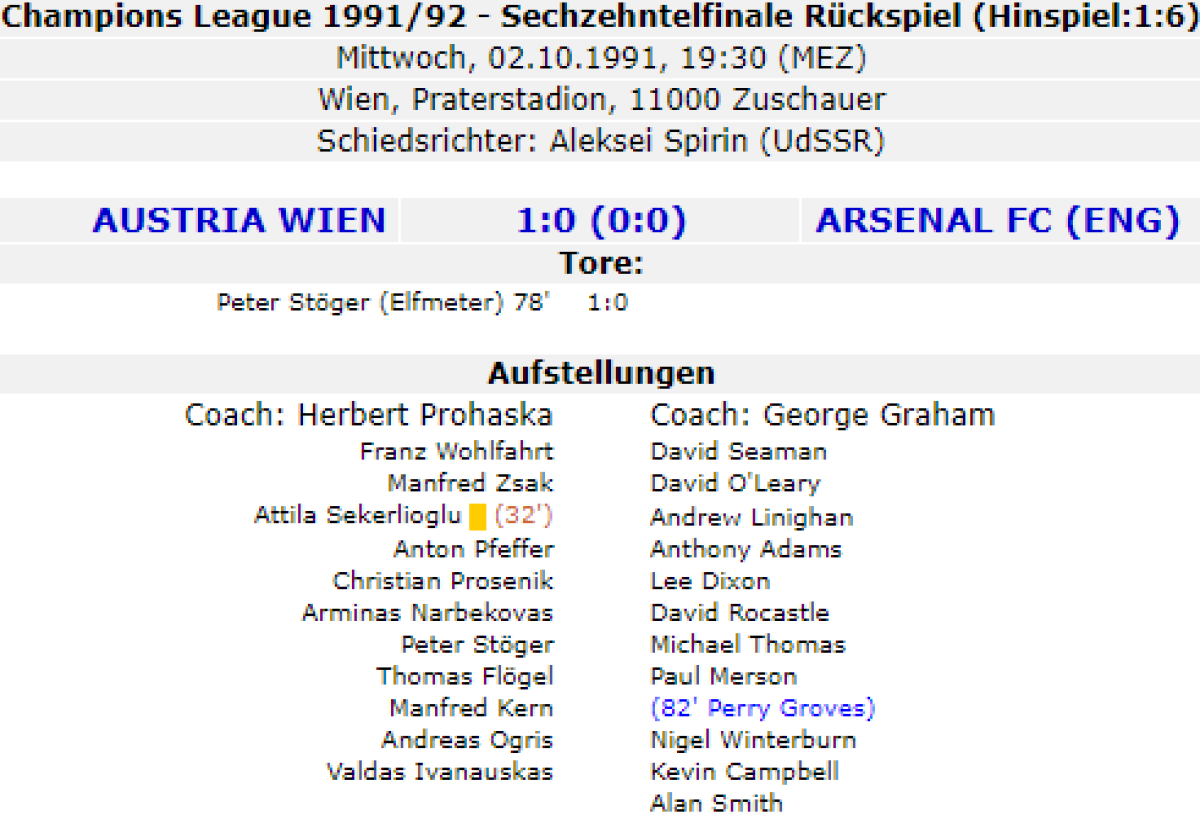The image size is (1200, 819).
Task: Click referee Aleksei Spirin line
Action: pyautogui.click(x=601, y=141)
